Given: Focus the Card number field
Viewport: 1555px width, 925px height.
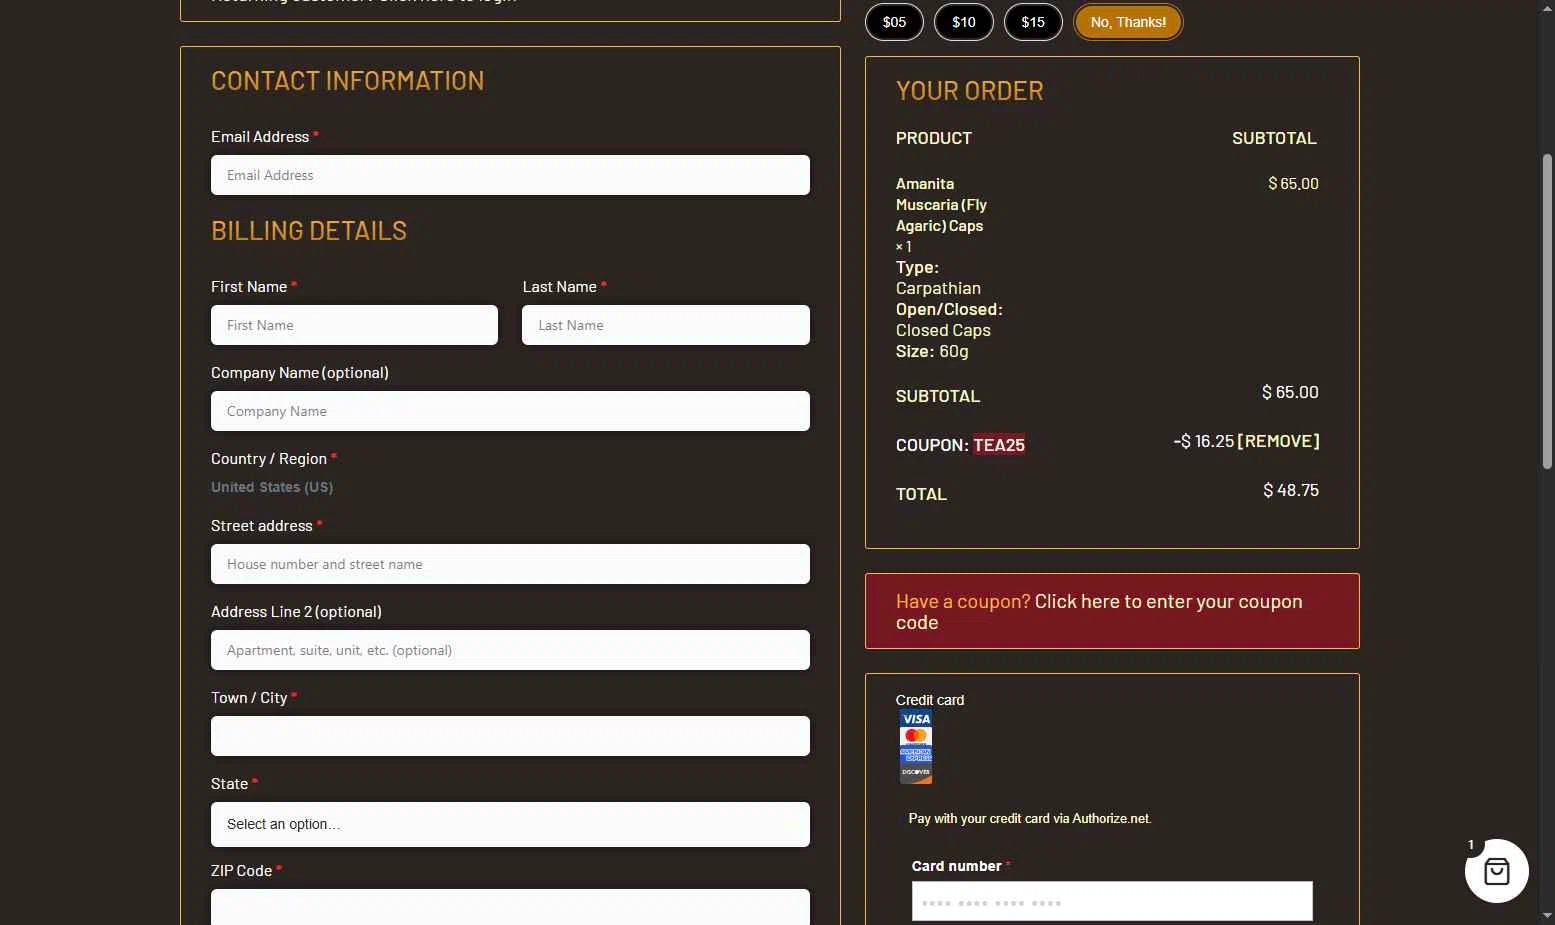Looking at the screenshot, I should click(x=1112, y=901).
